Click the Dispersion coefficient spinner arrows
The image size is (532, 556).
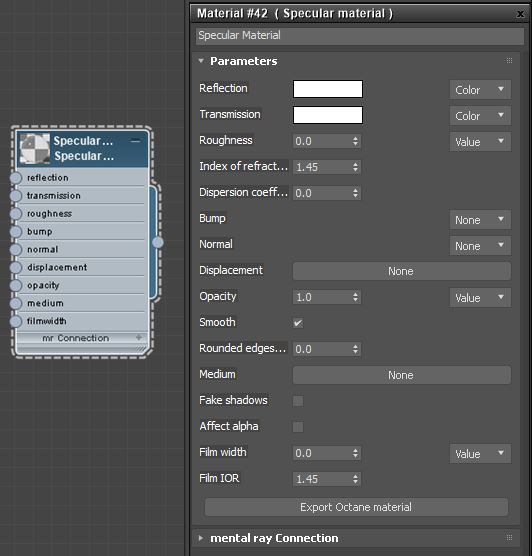pyautogui.click(x=355, y=193)
